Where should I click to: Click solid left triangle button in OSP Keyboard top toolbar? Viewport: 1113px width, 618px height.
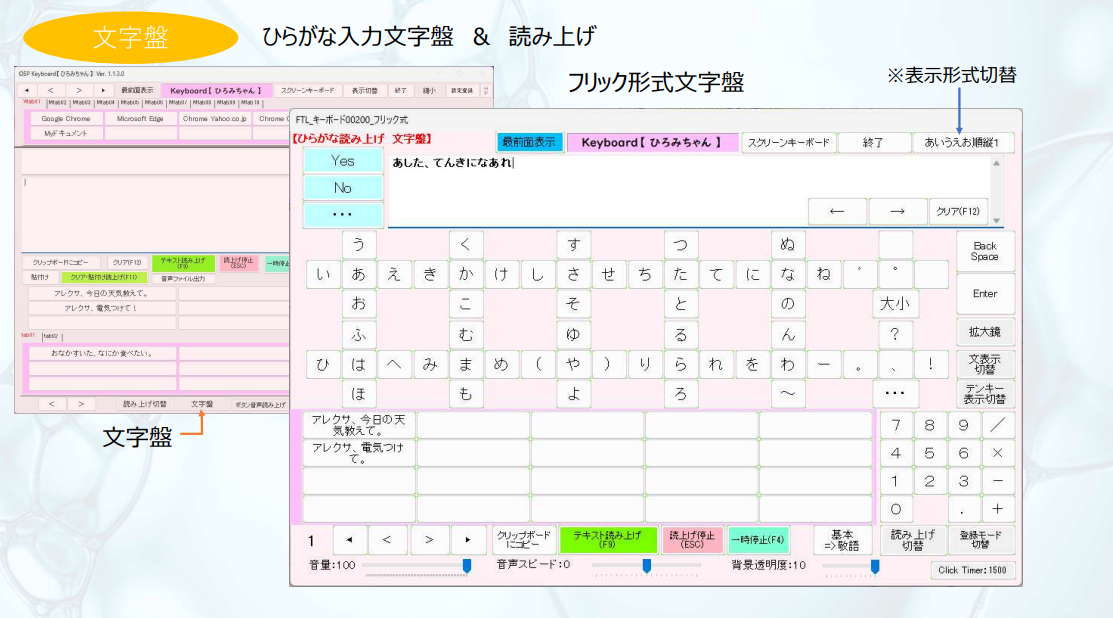pos(26,90)
